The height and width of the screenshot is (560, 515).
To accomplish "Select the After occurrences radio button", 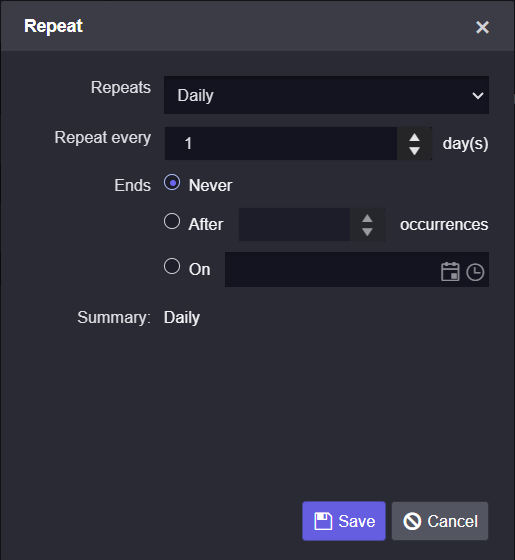I will (172, 221).
